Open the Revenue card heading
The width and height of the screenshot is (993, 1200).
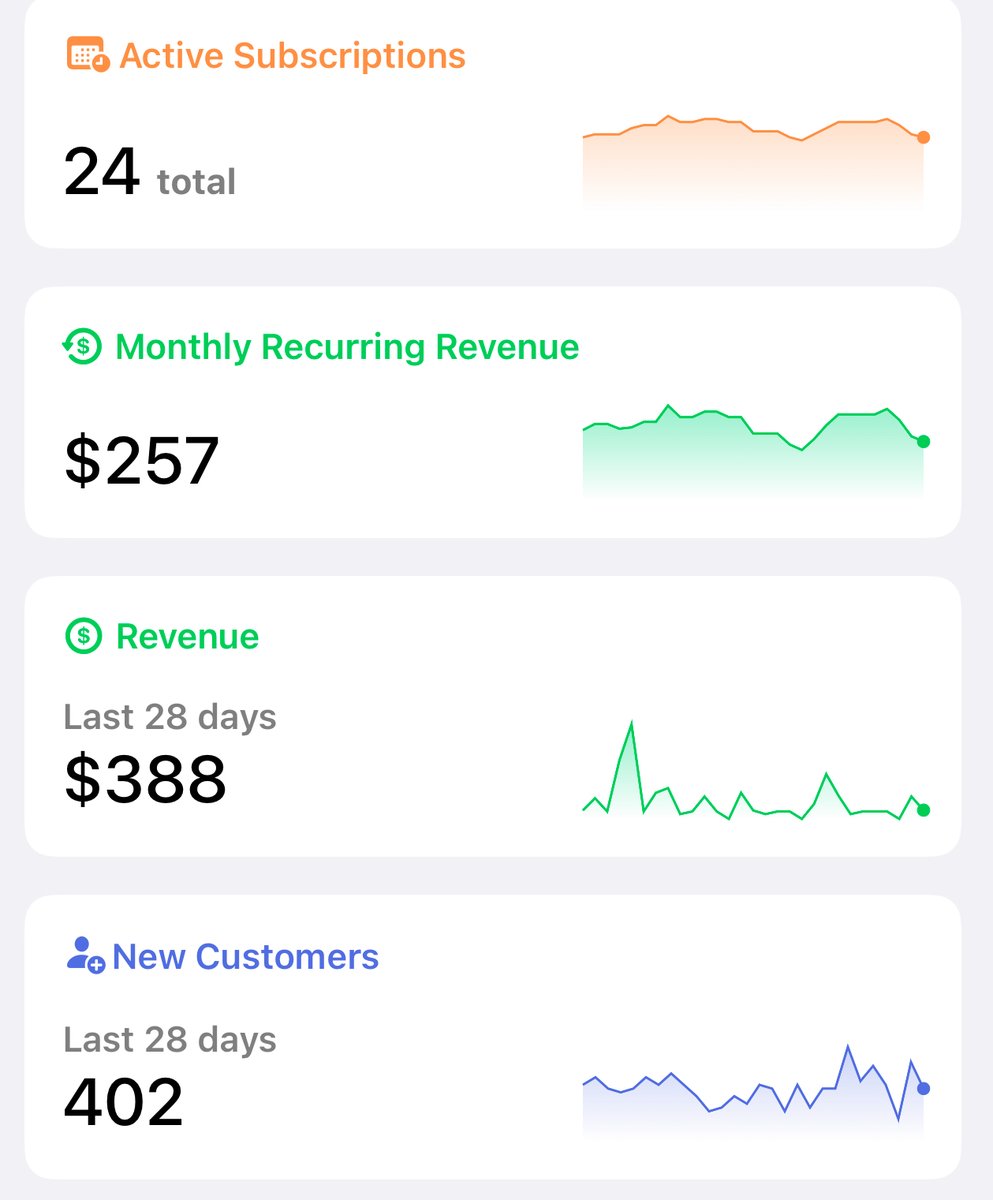[x=187, y=636]
